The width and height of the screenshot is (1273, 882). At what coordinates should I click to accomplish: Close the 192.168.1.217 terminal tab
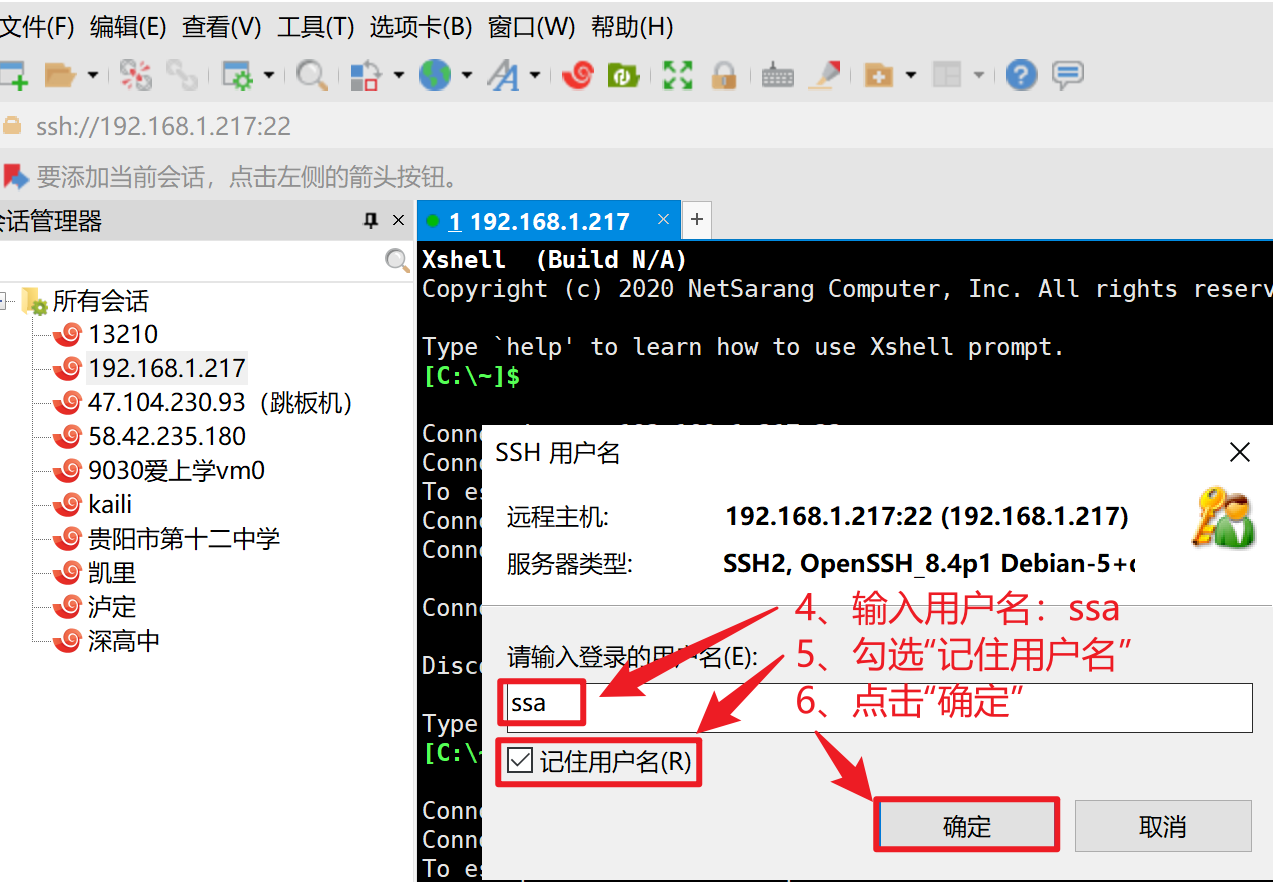coord(663,220)
